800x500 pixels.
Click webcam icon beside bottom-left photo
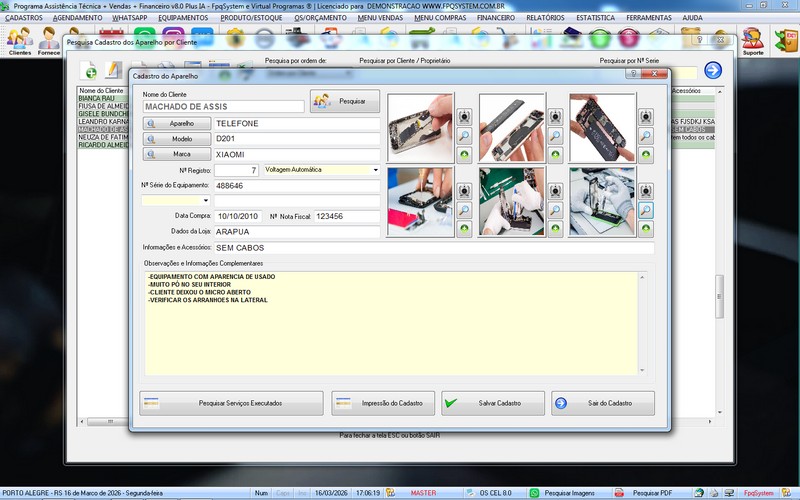[x=464, y=191]
